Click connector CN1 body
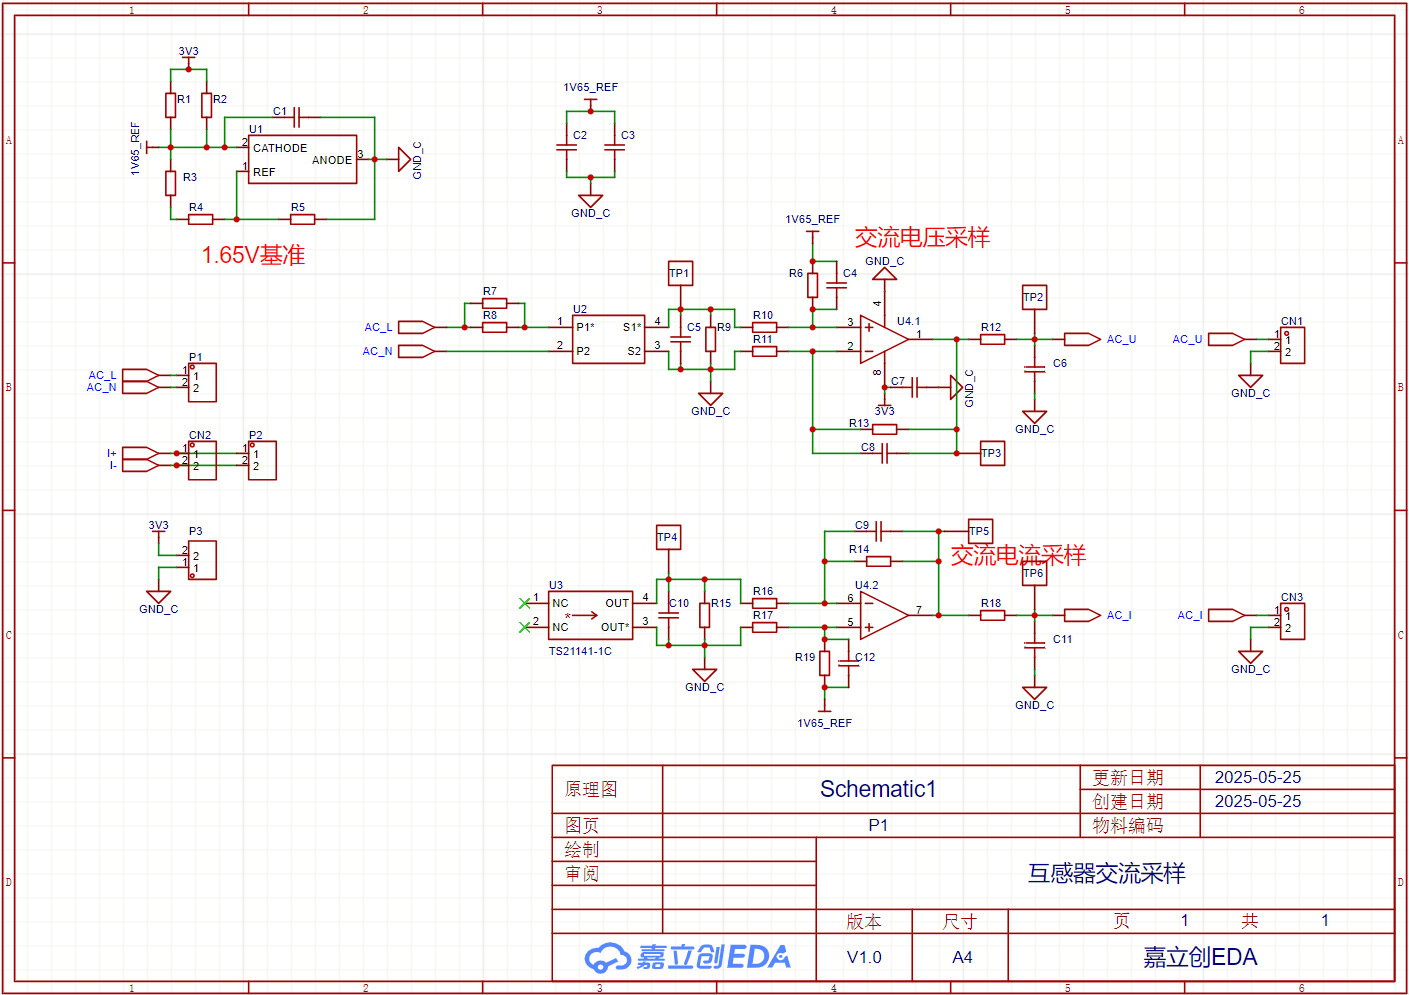 click(1292, 345)
